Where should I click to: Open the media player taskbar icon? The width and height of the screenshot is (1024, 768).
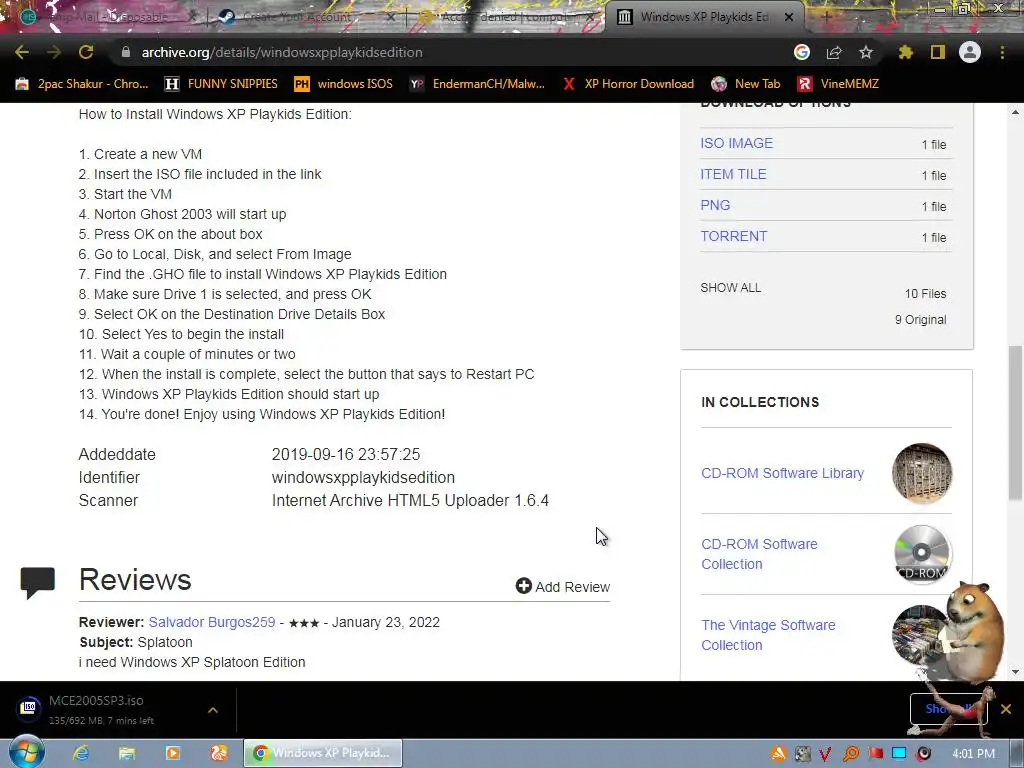[x=172, y=754]
